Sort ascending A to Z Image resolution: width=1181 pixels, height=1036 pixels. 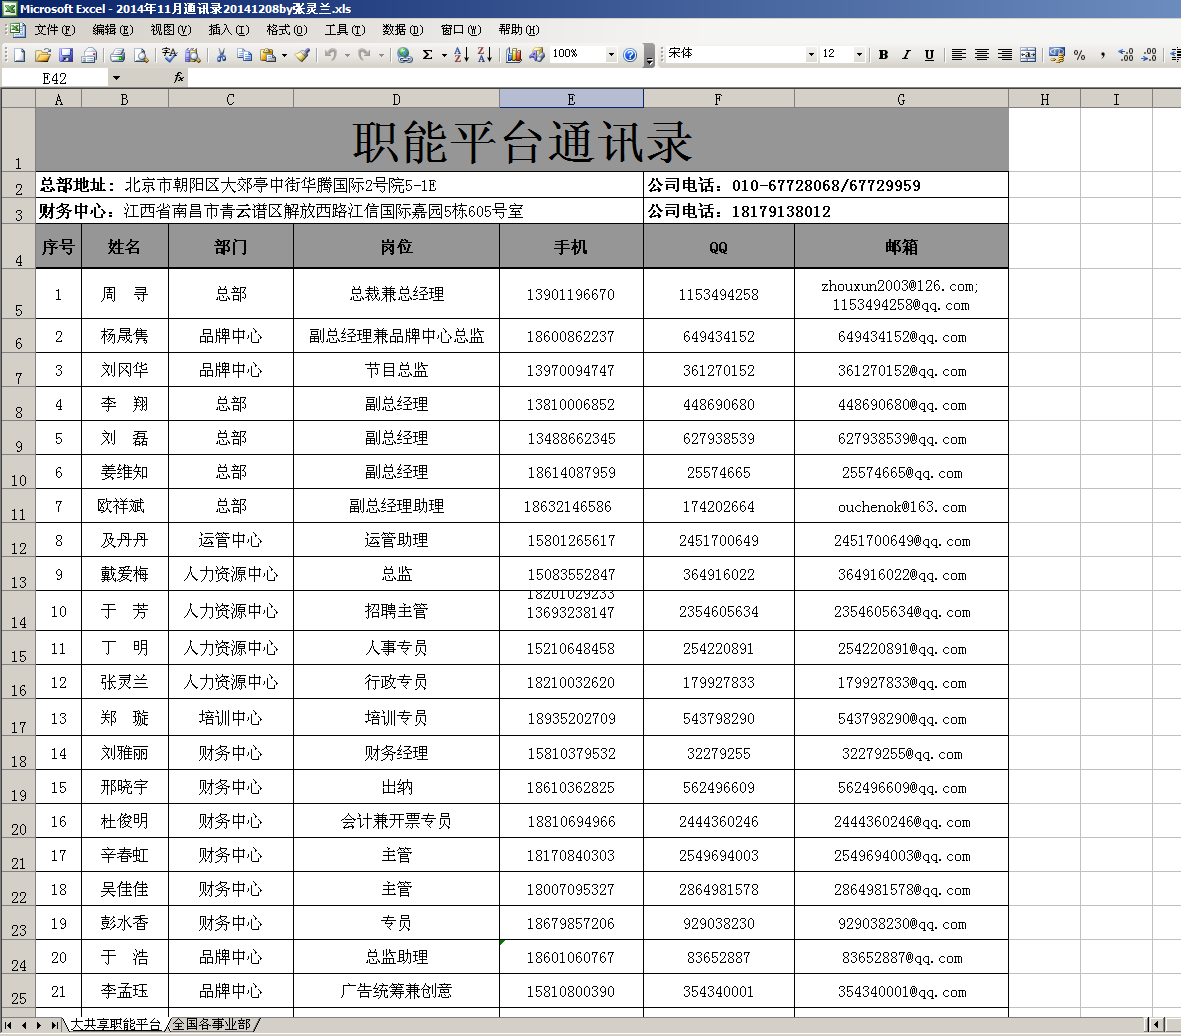462,54
